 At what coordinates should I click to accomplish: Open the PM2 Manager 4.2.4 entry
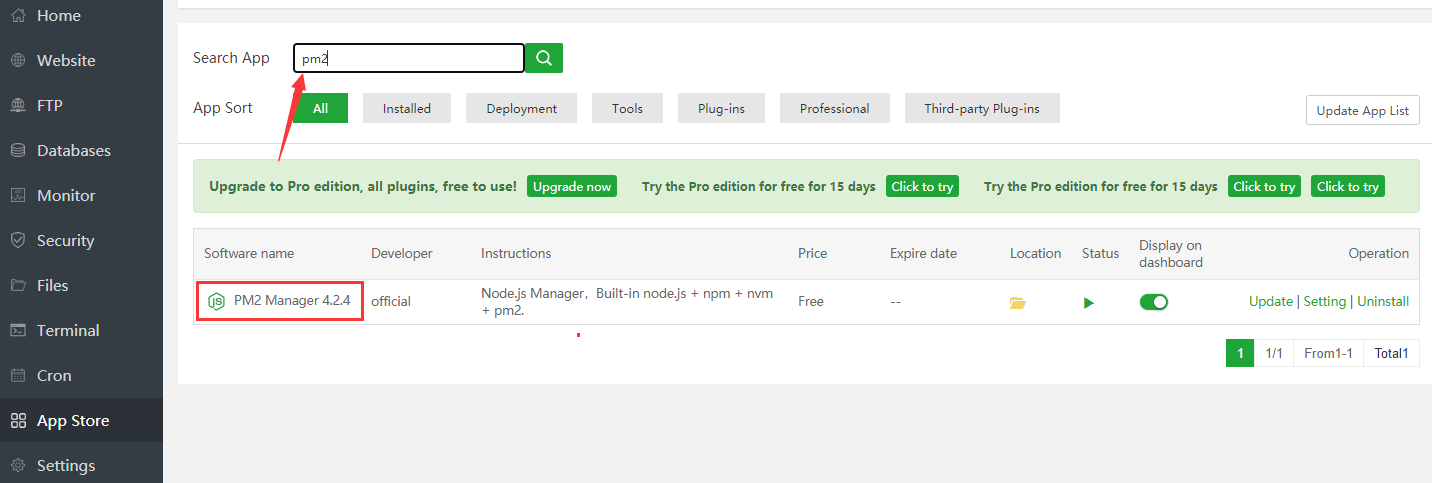292,300
